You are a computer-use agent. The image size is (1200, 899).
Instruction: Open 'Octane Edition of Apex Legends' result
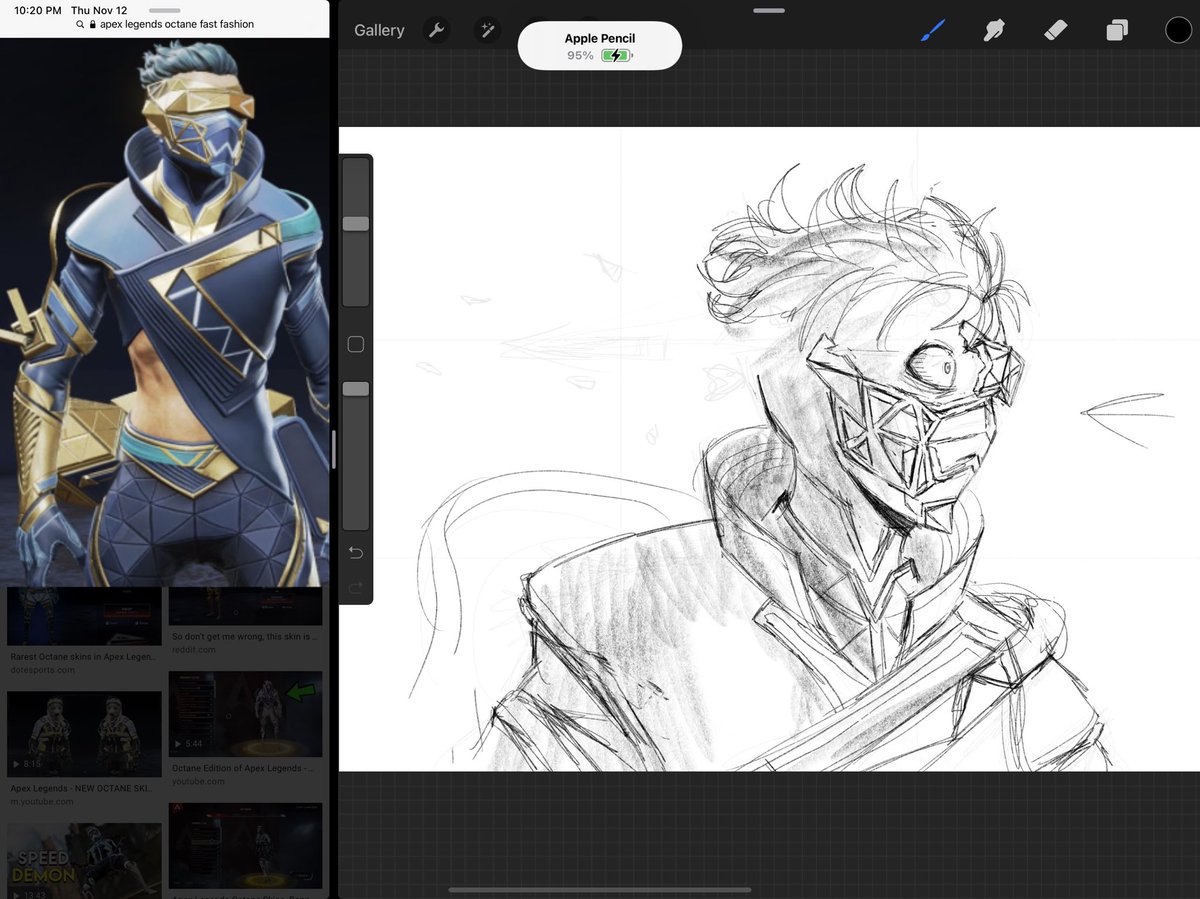(245, 768)
